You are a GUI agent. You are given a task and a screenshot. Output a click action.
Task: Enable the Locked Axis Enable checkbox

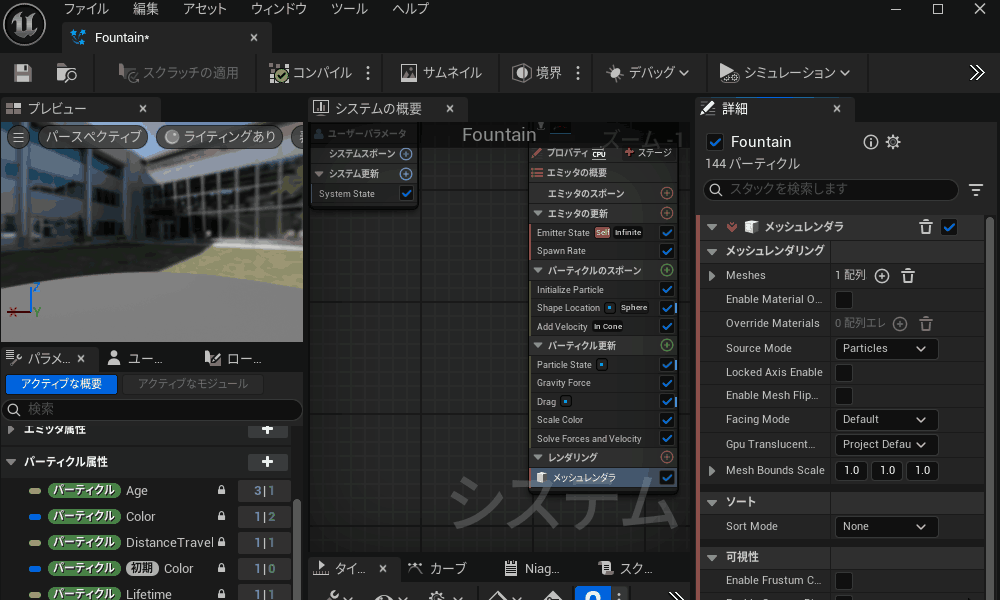point(844,372)
